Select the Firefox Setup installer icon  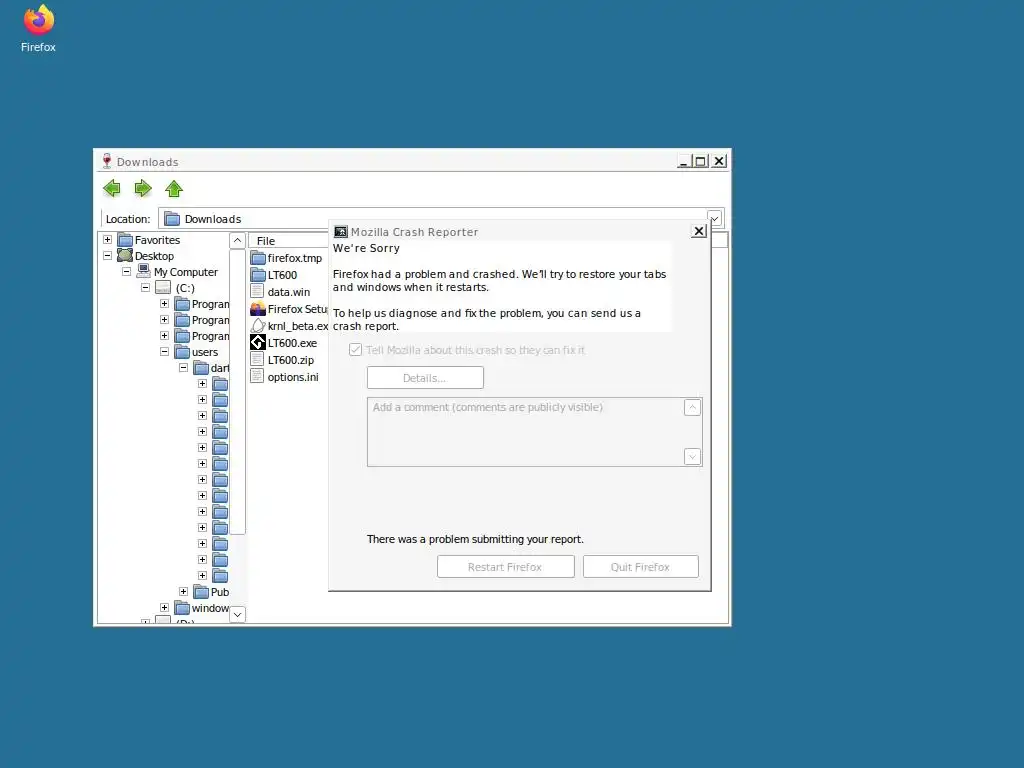click(x=258, y=309)
